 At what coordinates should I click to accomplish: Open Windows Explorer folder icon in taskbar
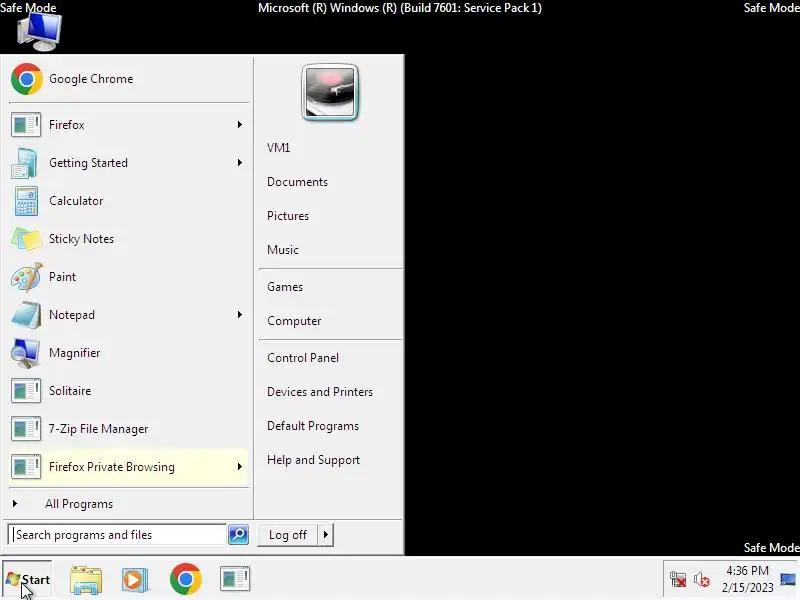coord(86,580)
